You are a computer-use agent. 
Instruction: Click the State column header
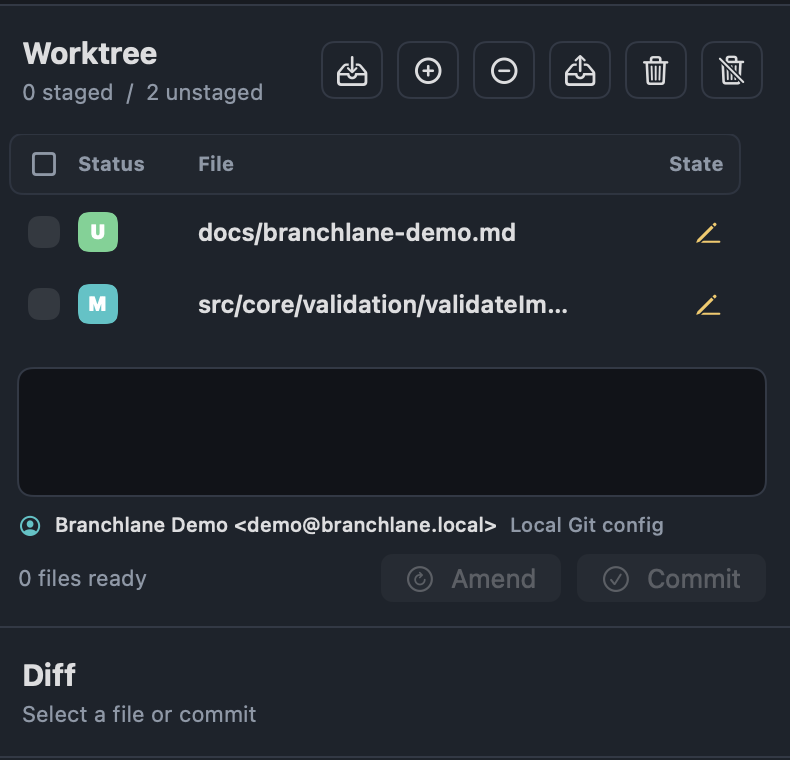point(696,164)
